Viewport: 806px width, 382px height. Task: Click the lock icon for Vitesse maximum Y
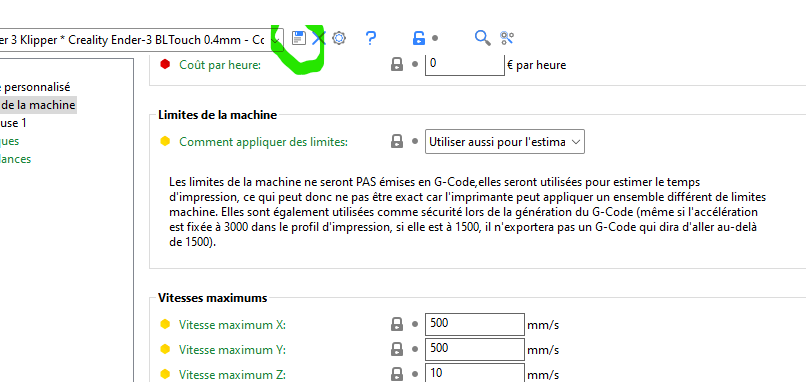(396, 350)
